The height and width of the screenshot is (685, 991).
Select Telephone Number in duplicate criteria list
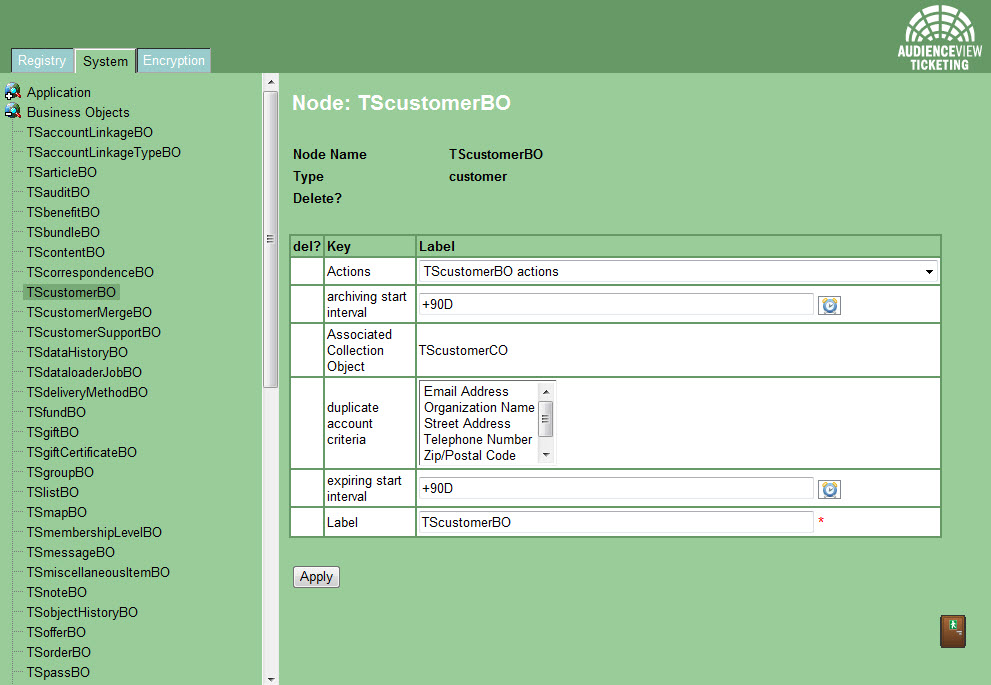[x=478, y=439]
